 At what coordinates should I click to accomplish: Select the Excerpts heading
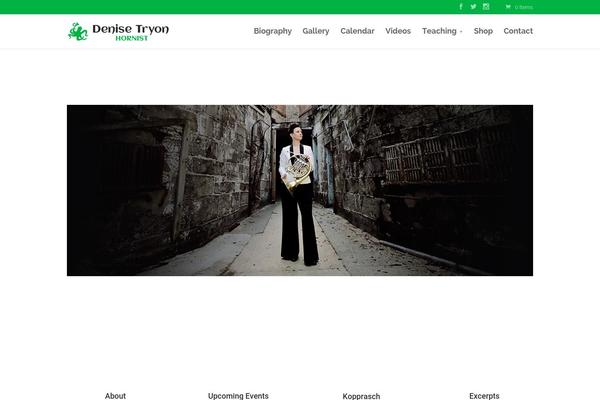[484, 396]
